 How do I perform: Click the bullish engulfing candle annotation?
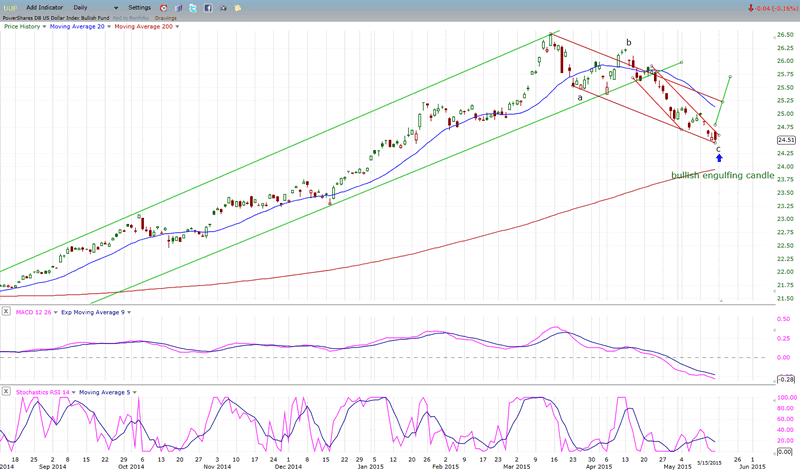722,176
